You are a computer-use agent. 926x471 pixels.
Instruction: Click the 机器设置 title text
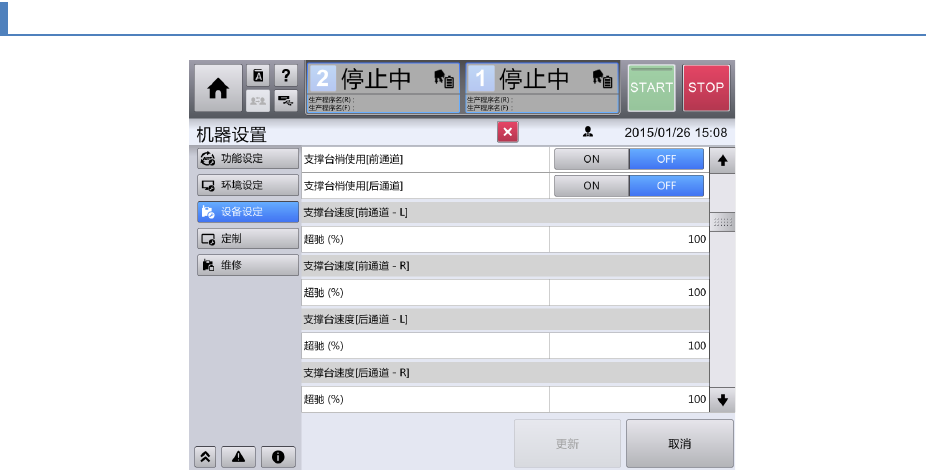[232, 135]
